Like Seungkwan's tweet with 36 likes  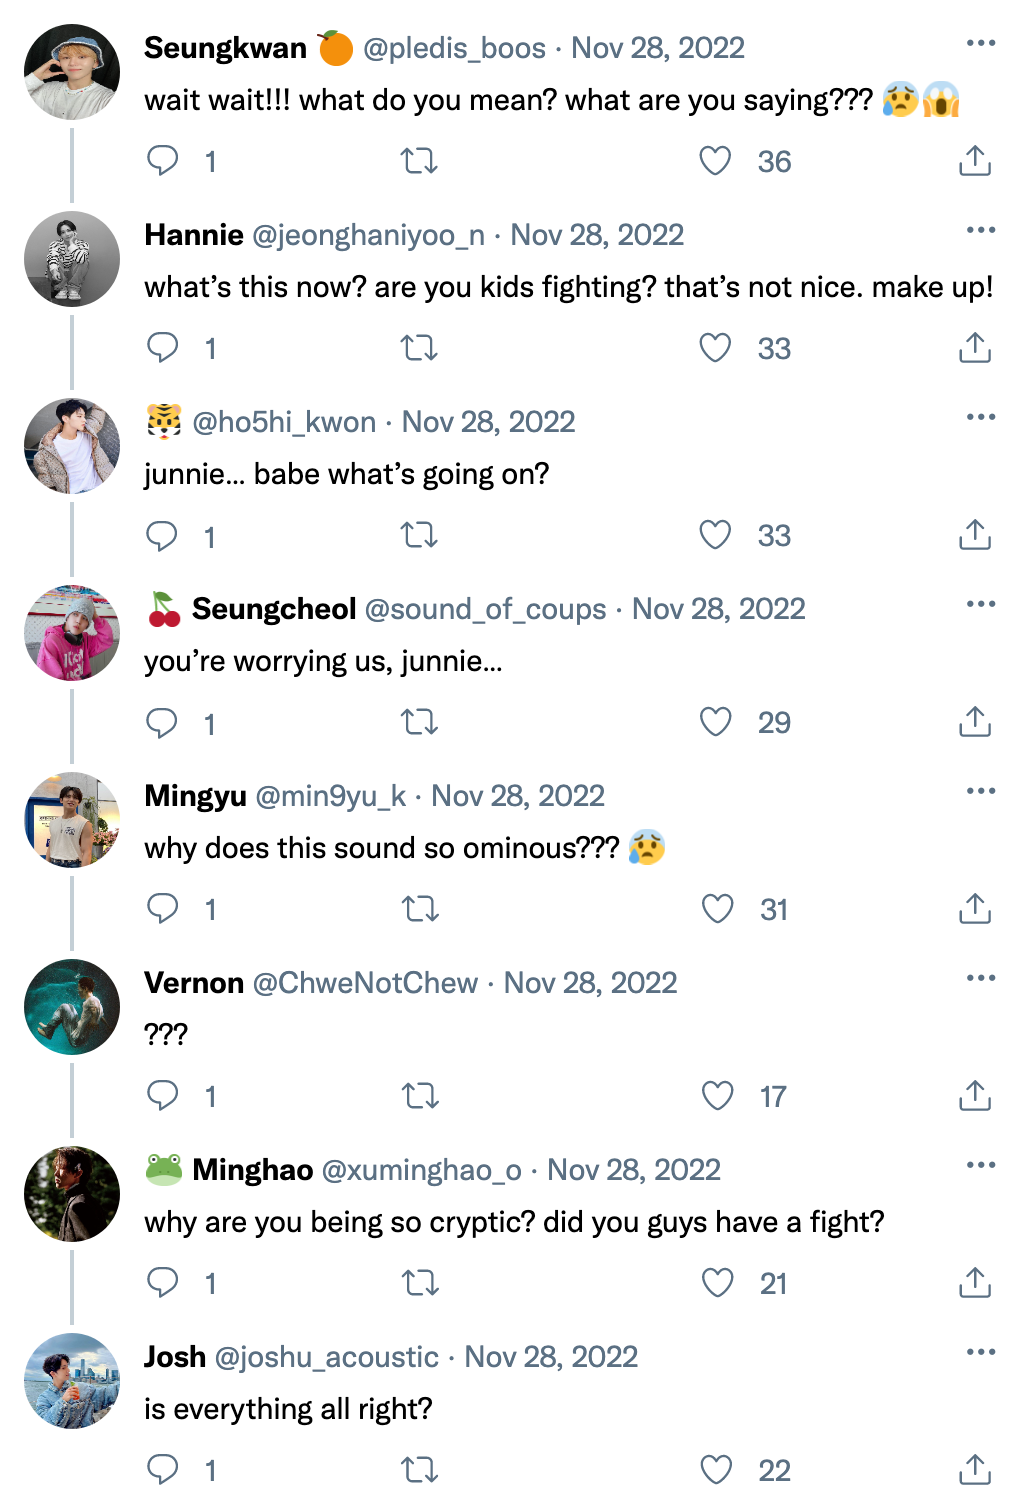[715, 161]
